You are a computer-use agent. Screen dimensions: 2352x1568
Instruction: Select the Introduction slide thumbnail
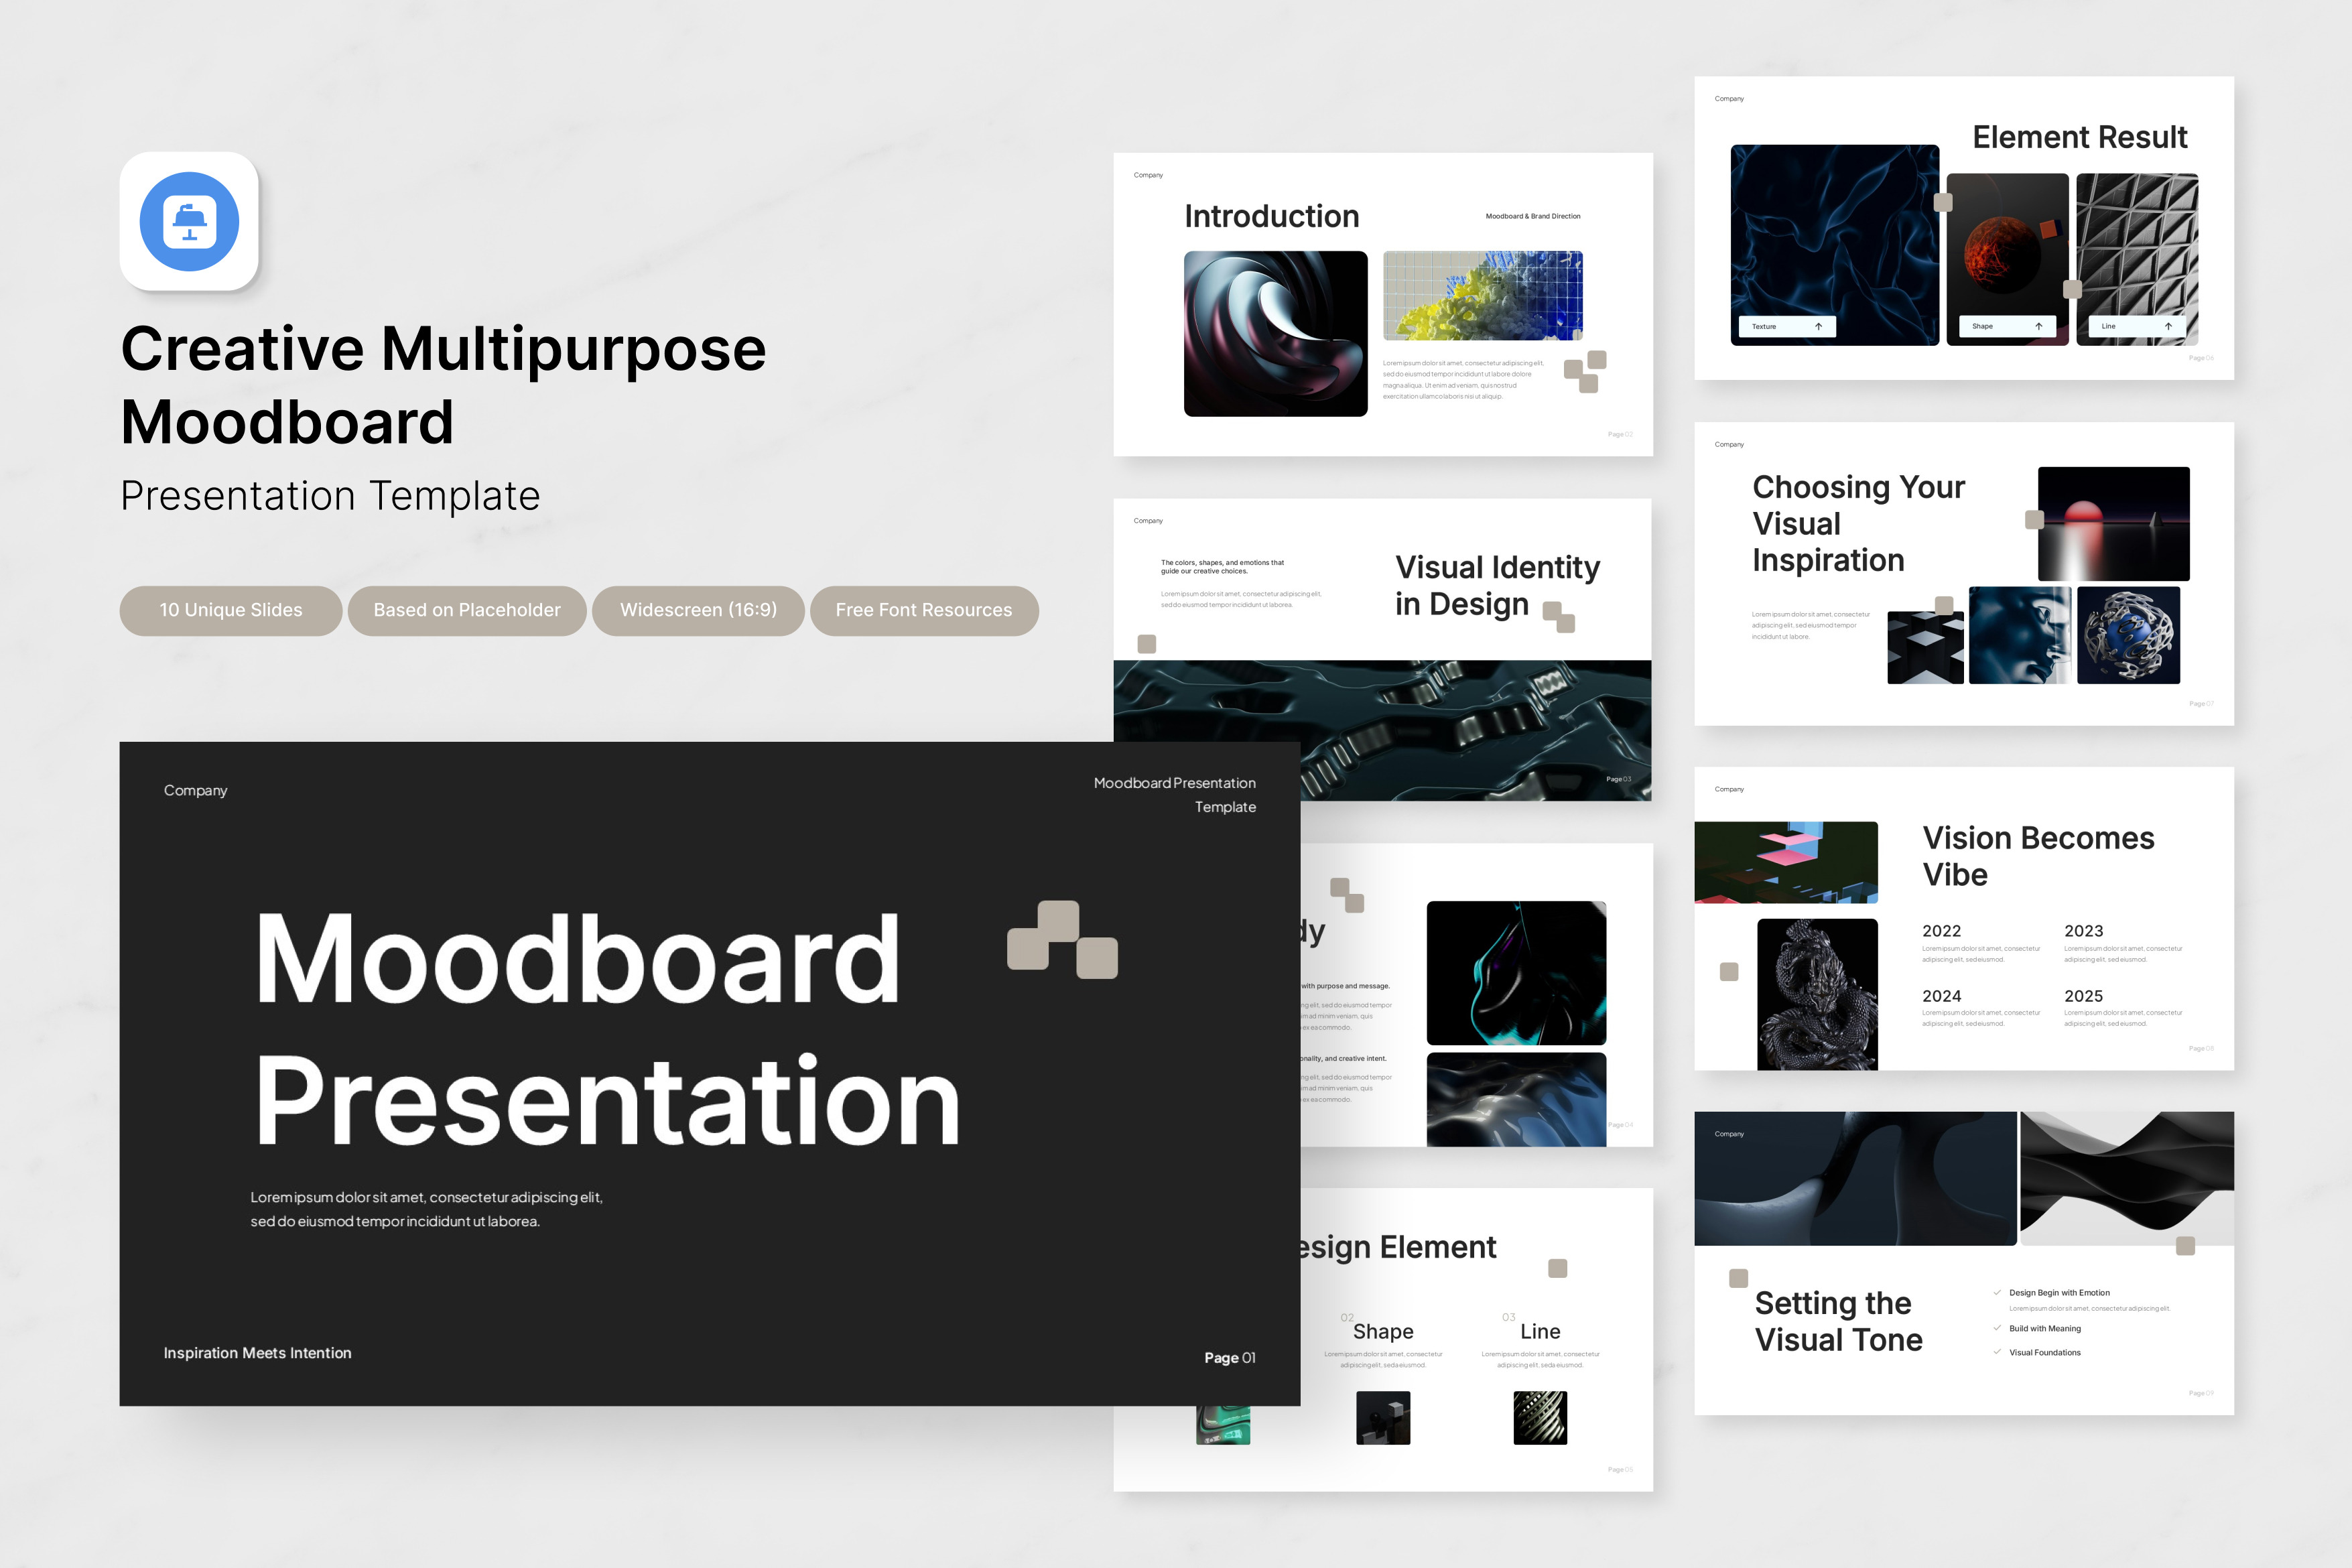(1382, 304)
